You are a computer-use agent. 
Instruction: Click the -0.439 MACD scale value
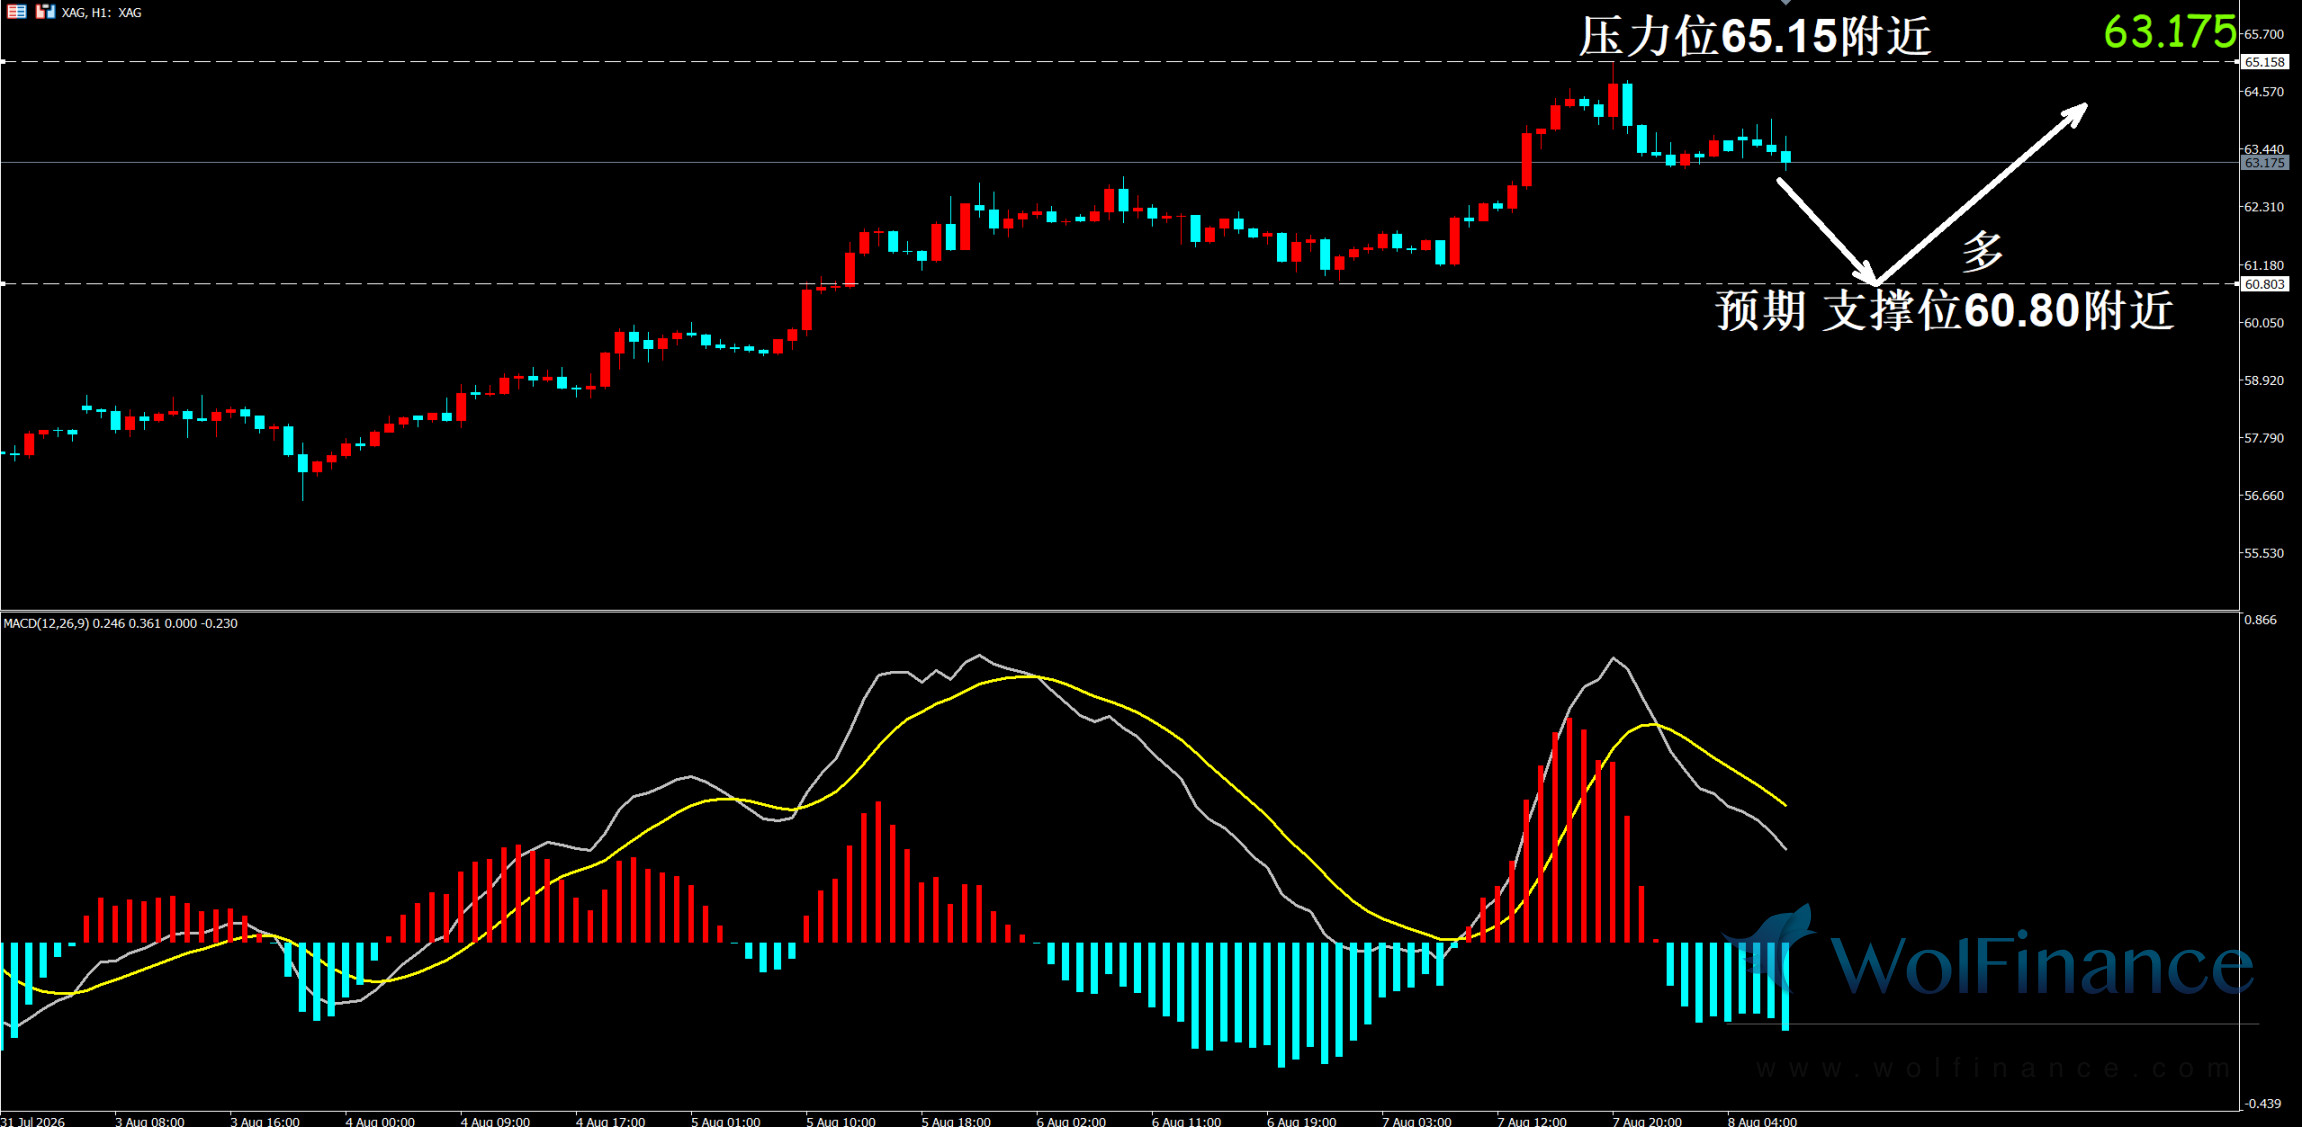coord(2263,1104)
